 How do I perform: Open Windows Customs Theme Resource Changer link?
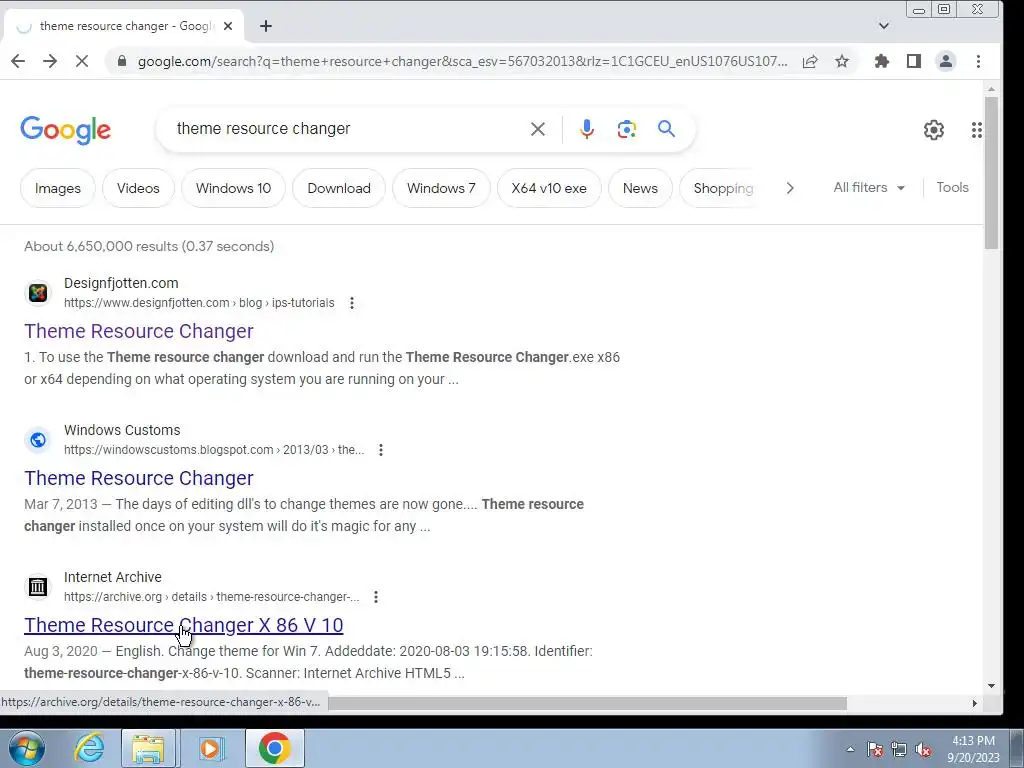click(138, 478)
